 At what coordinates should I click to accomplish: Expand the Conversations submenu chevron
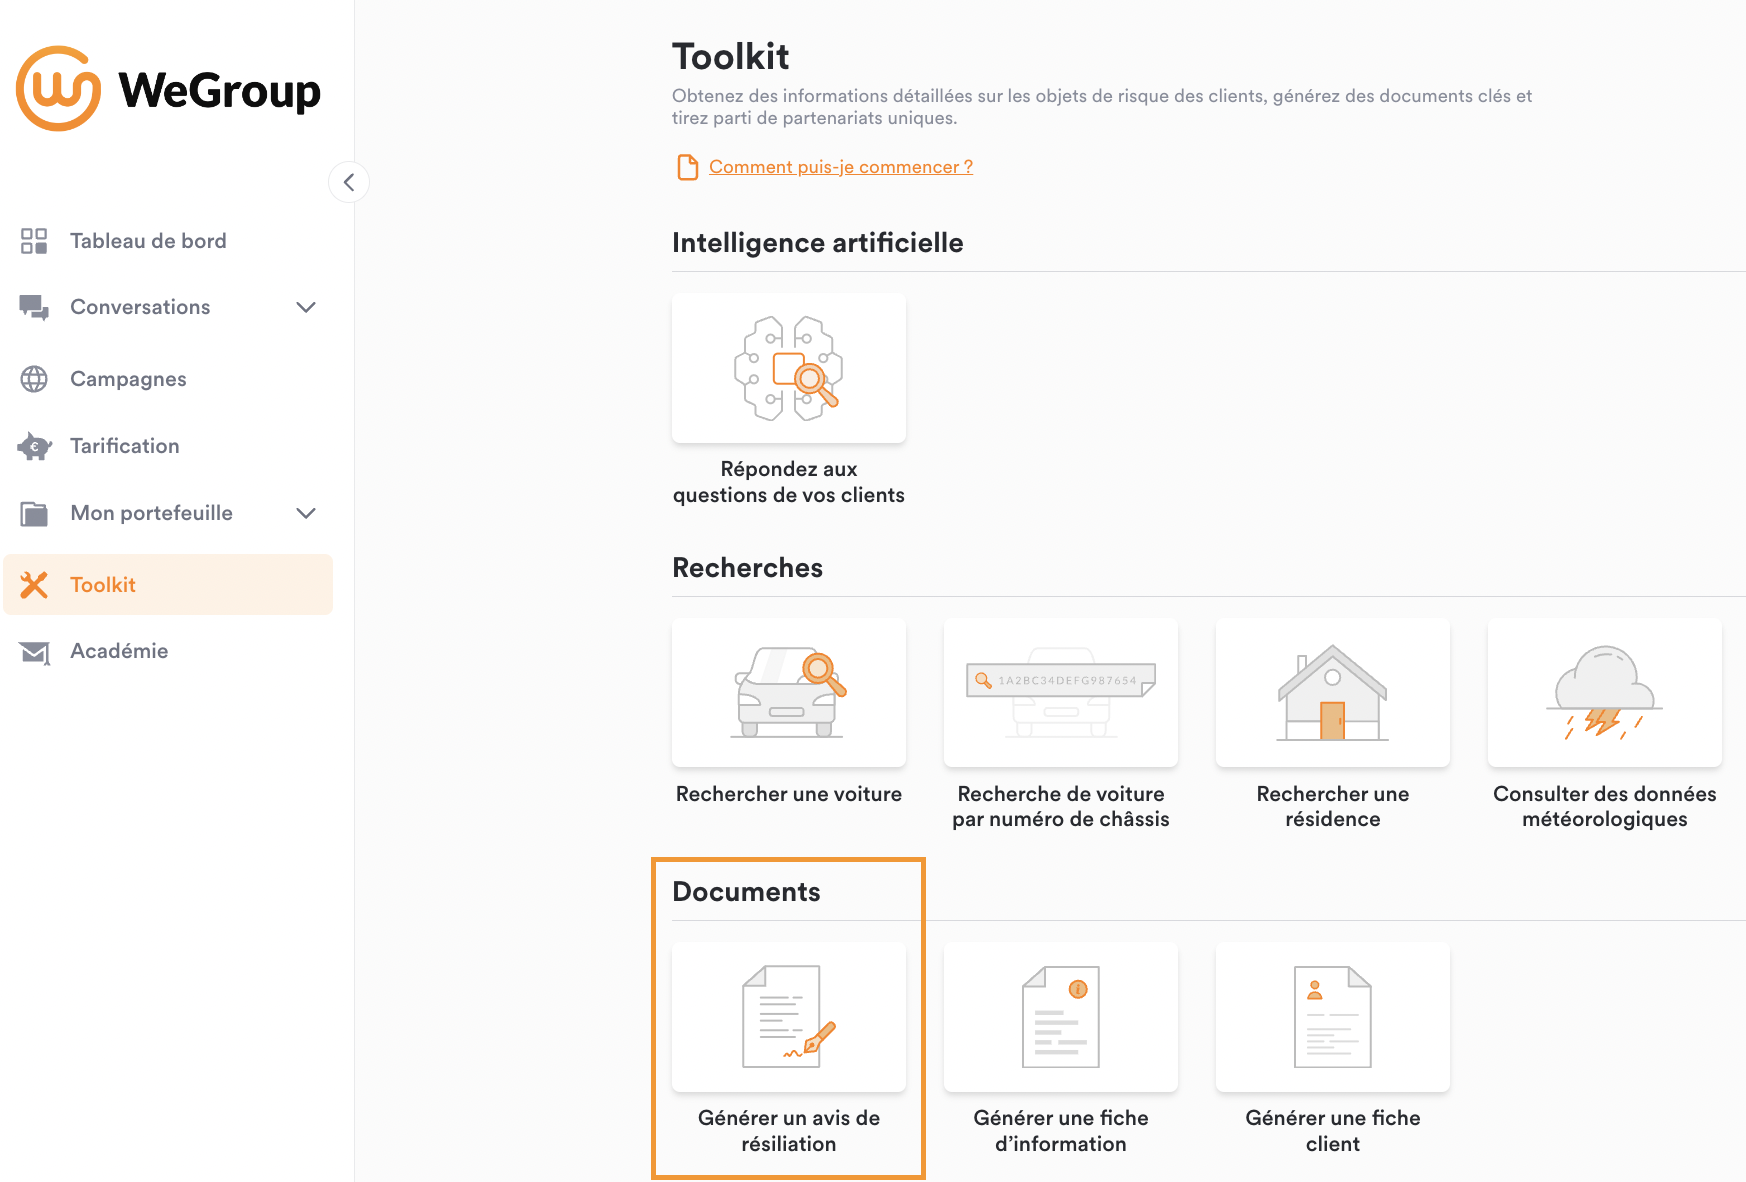[x=306, y=307]
